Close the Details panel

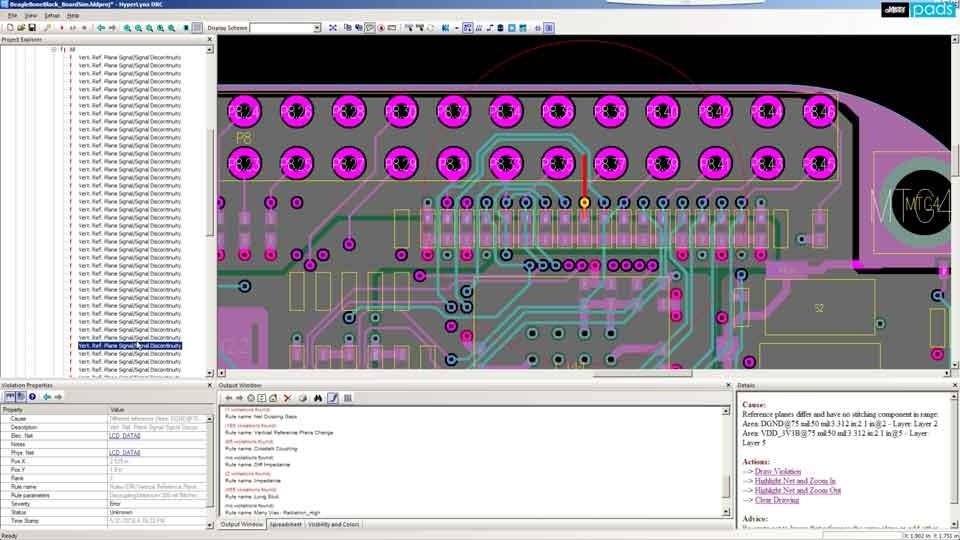[954, 385]
